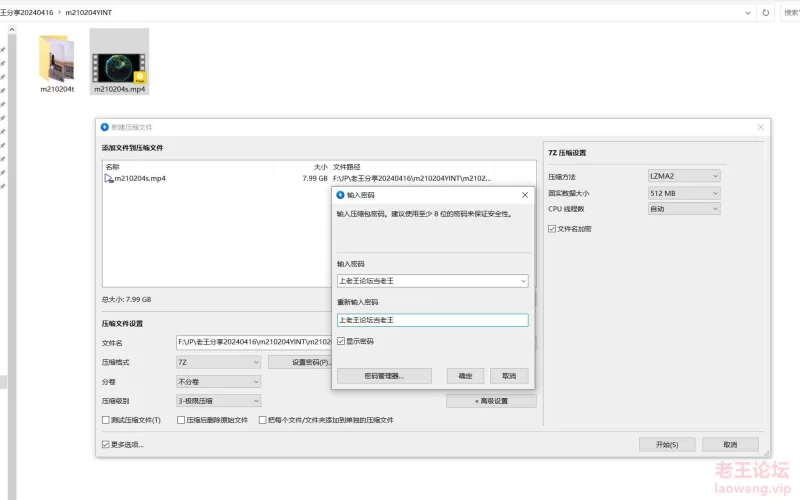
Task: Click 取消 in the main compression dialog
Action: click(730, 444)
